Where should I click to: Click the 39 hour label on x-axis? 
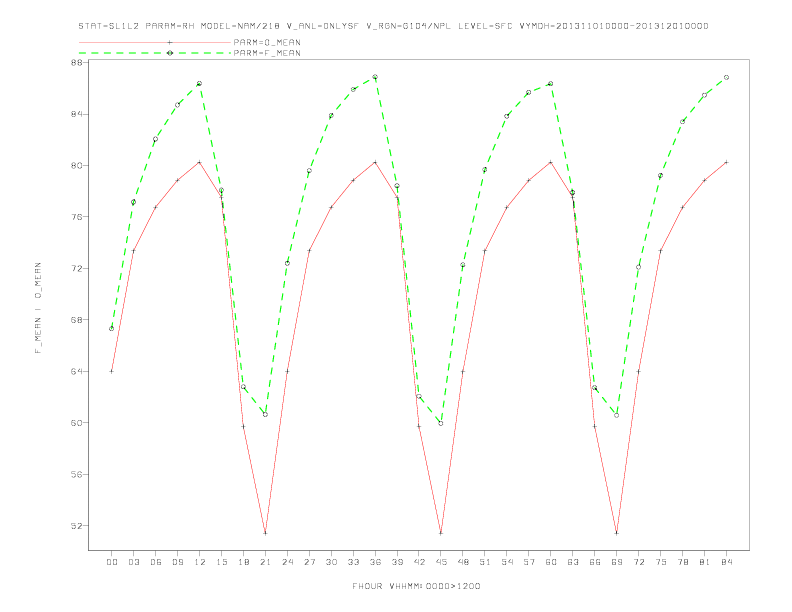[397, 562]
